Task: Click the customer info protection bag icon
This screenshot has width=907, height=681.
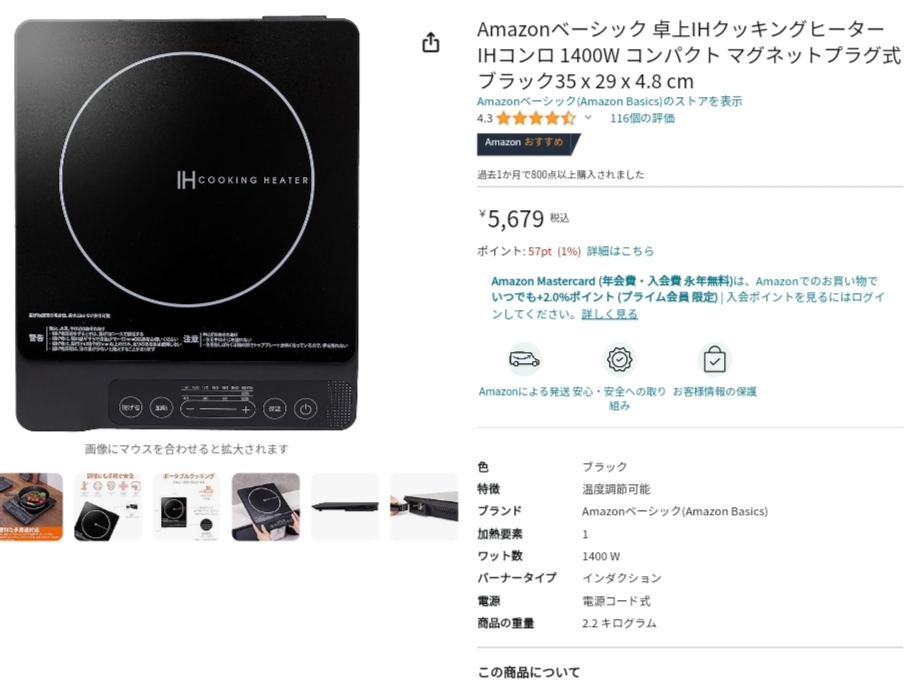Action: 714,359
